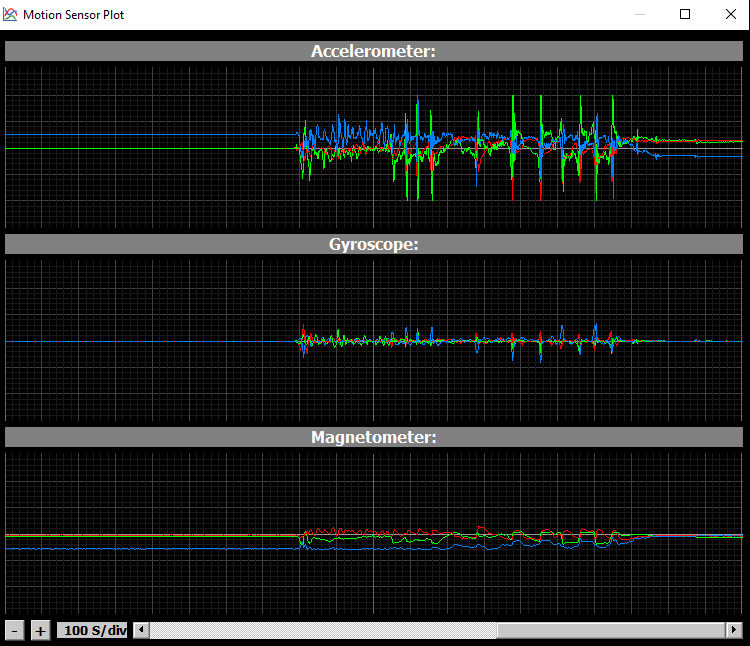Select the Gyroscope section header
750x646 pixels.
tap(374, 244)
